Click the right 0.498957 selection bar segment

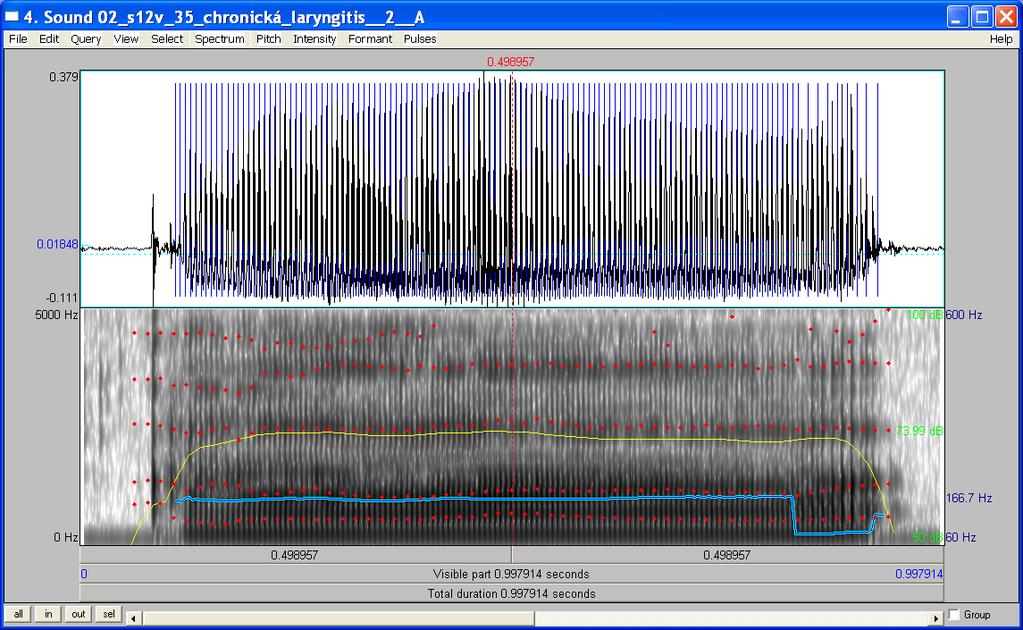click(x=727, y=555)
